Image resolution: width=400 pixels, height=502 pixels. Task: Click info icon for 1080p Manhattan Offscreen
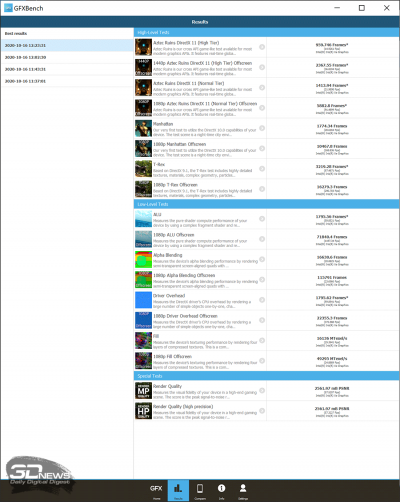point(262,149)
